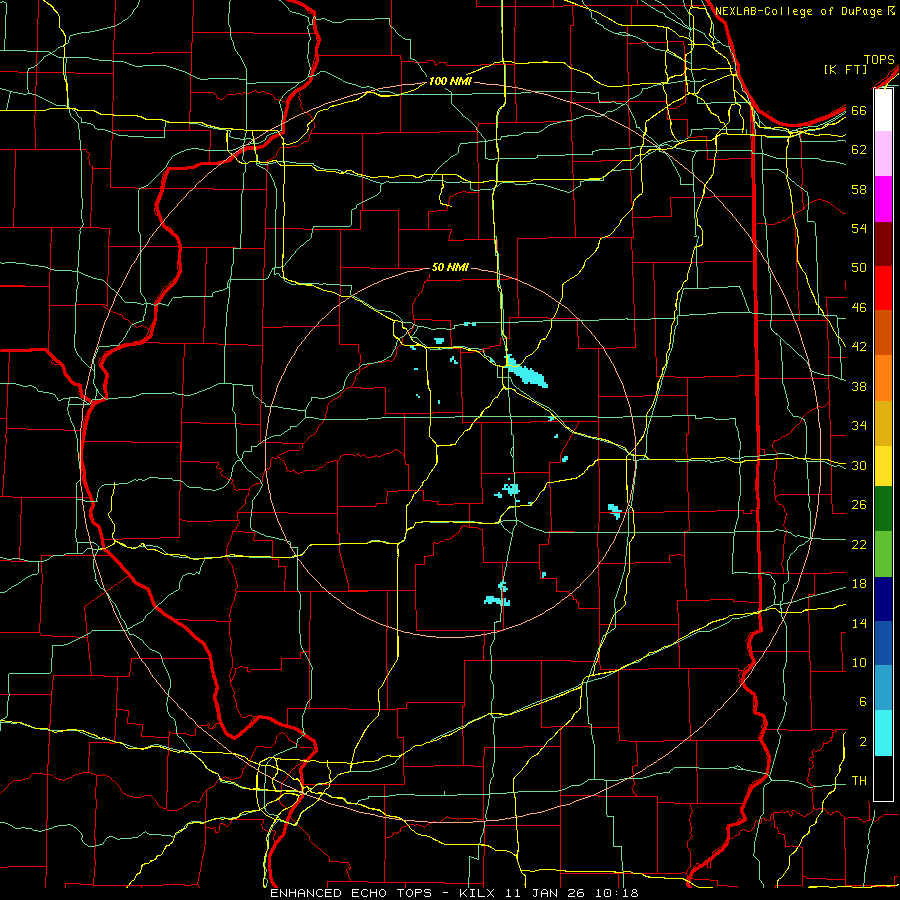Select the medium blue legend swatch
900x900 pixels.
883,643
